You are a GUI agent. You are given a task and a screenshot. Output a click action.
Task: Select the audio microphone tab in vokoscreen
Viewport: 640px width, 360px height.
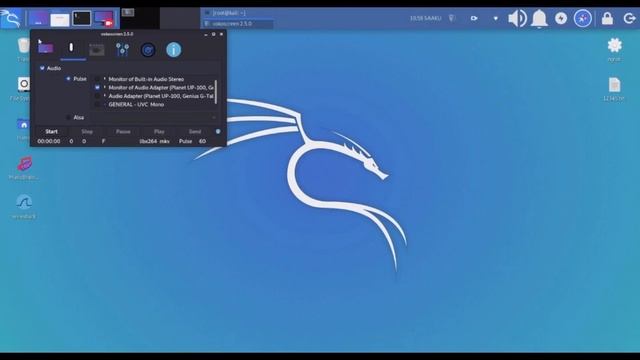71,48
